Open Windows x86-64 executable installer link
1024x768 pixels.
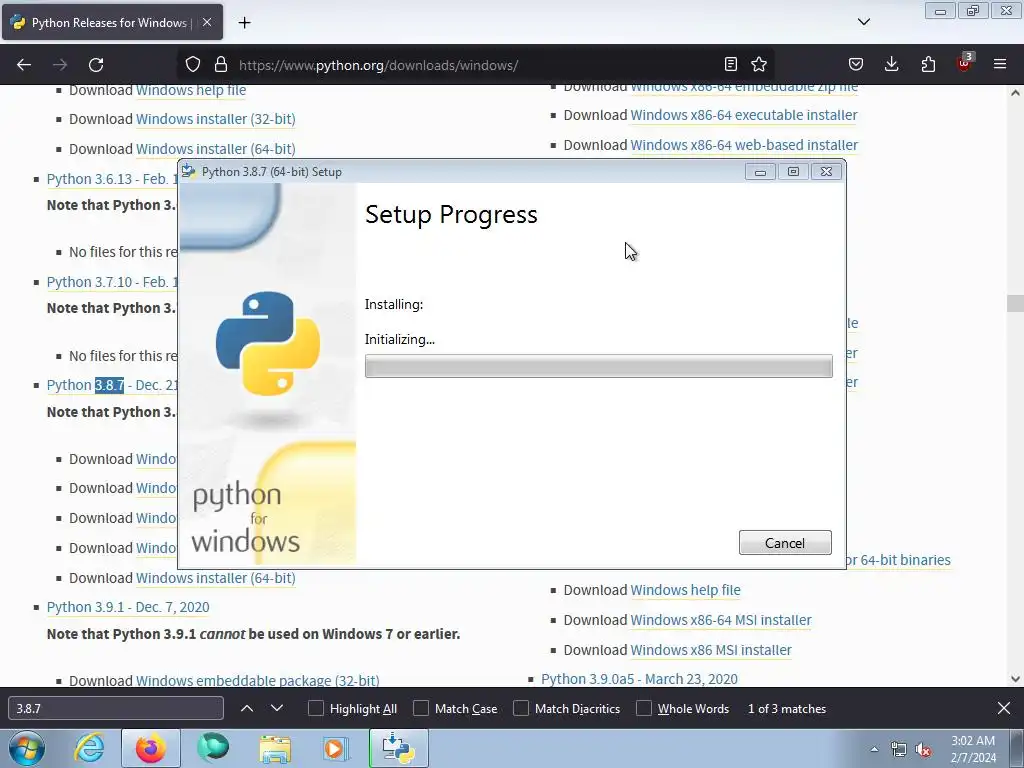pos(744,115)
